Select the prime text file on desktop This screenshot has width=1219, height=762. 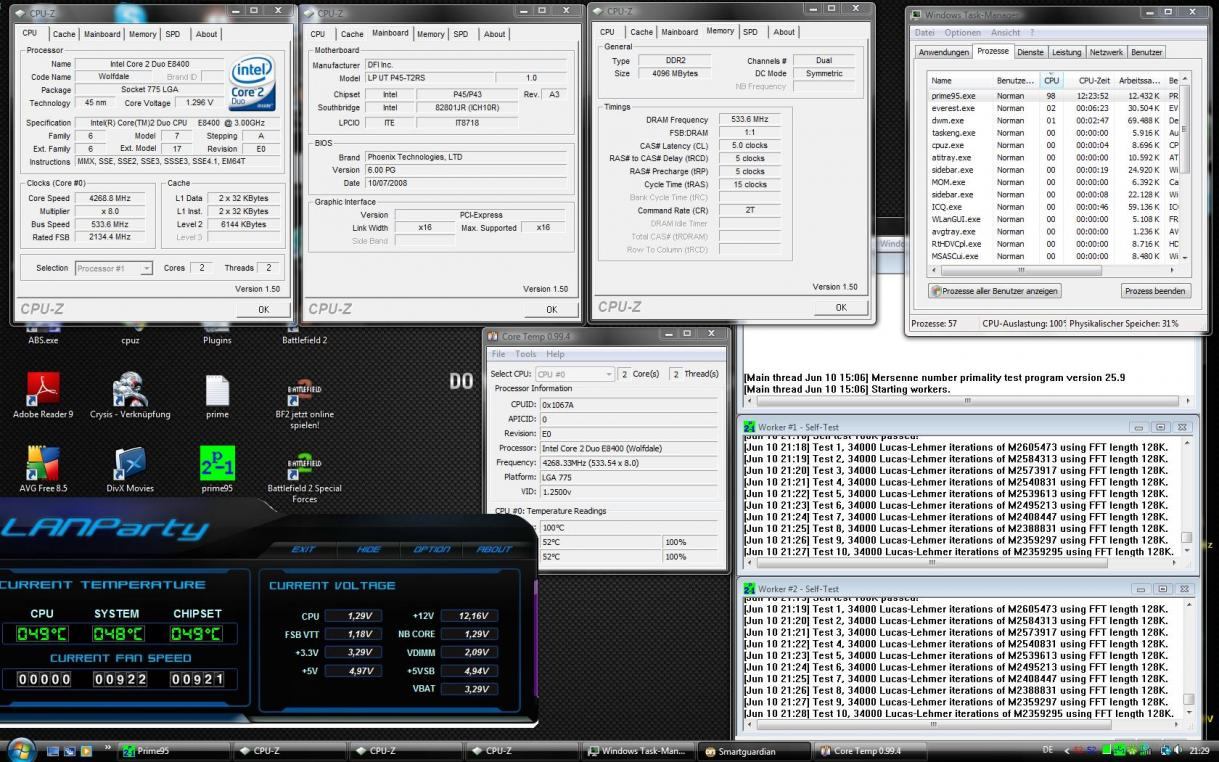pos(217,395)
